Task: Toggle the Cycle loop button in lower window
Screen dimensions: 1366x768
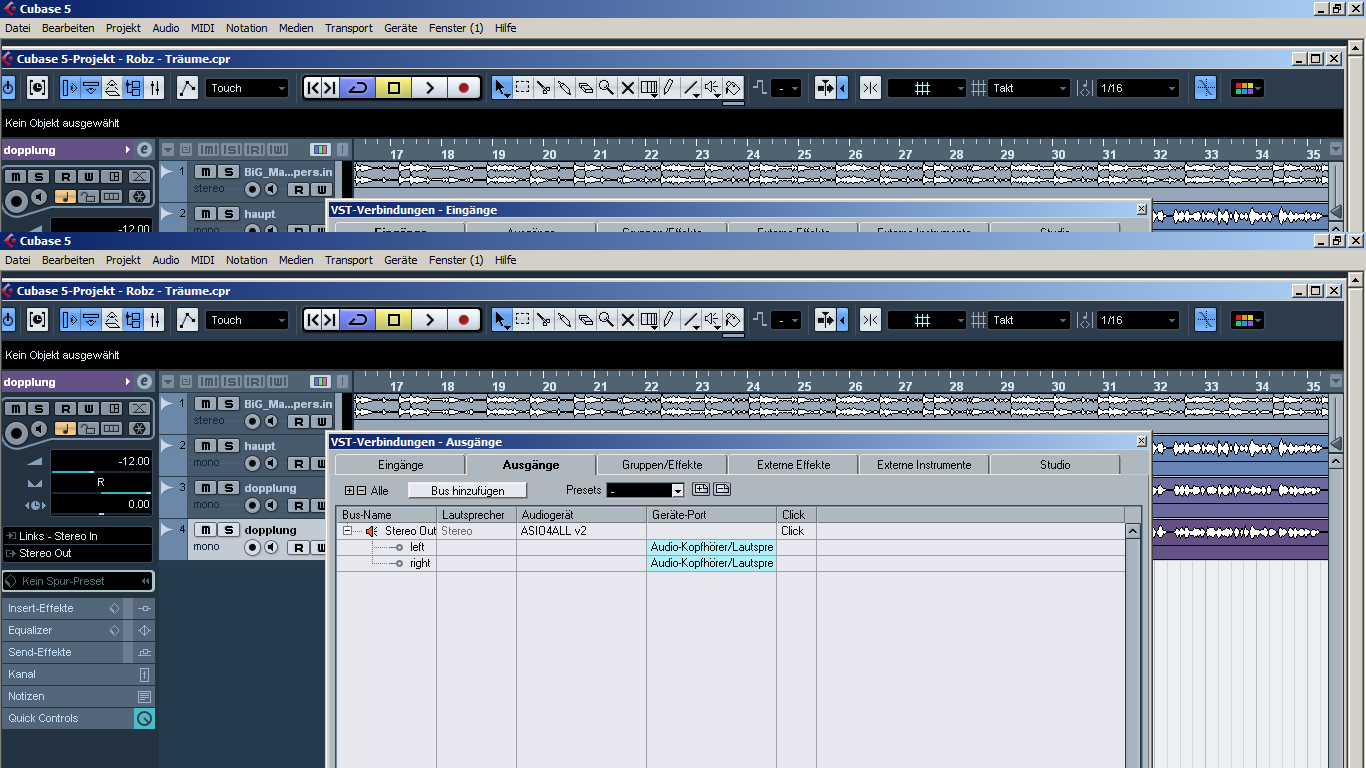Action: (x=358, y=320)
